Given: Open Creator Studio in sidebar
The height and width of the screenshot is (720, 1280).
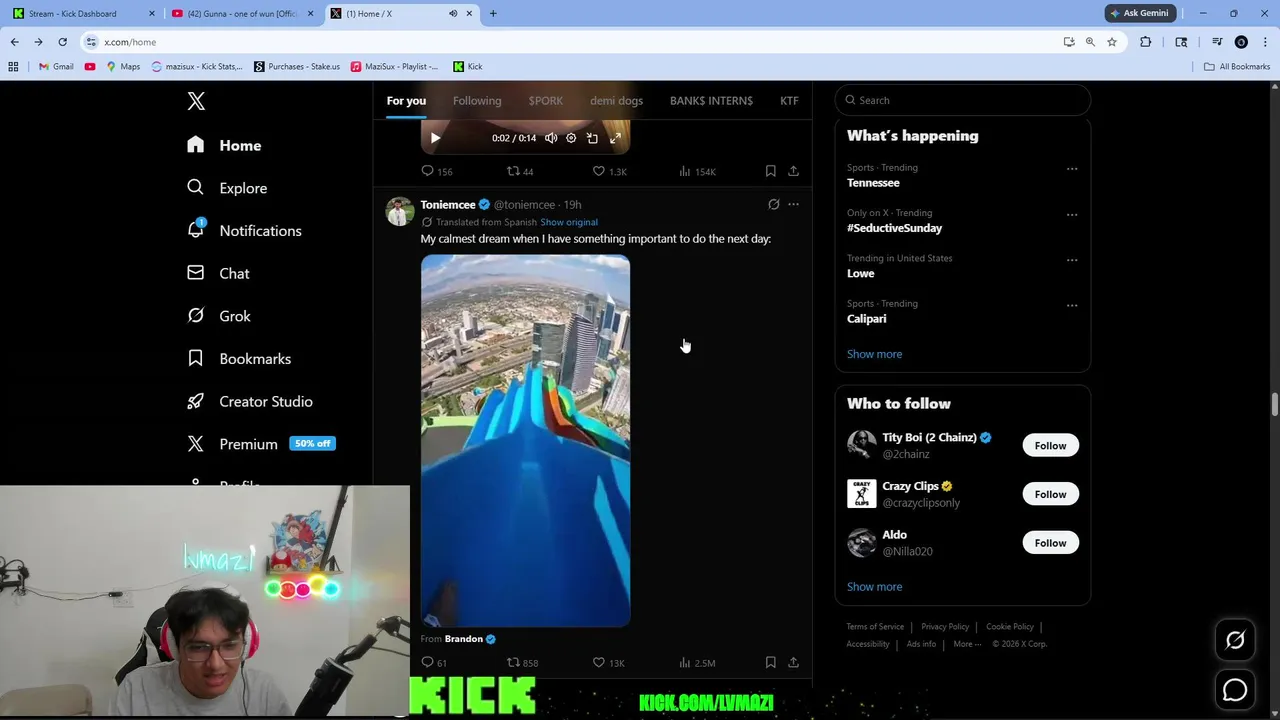Looking at the screenshot, I should click(x=250, y=401).
